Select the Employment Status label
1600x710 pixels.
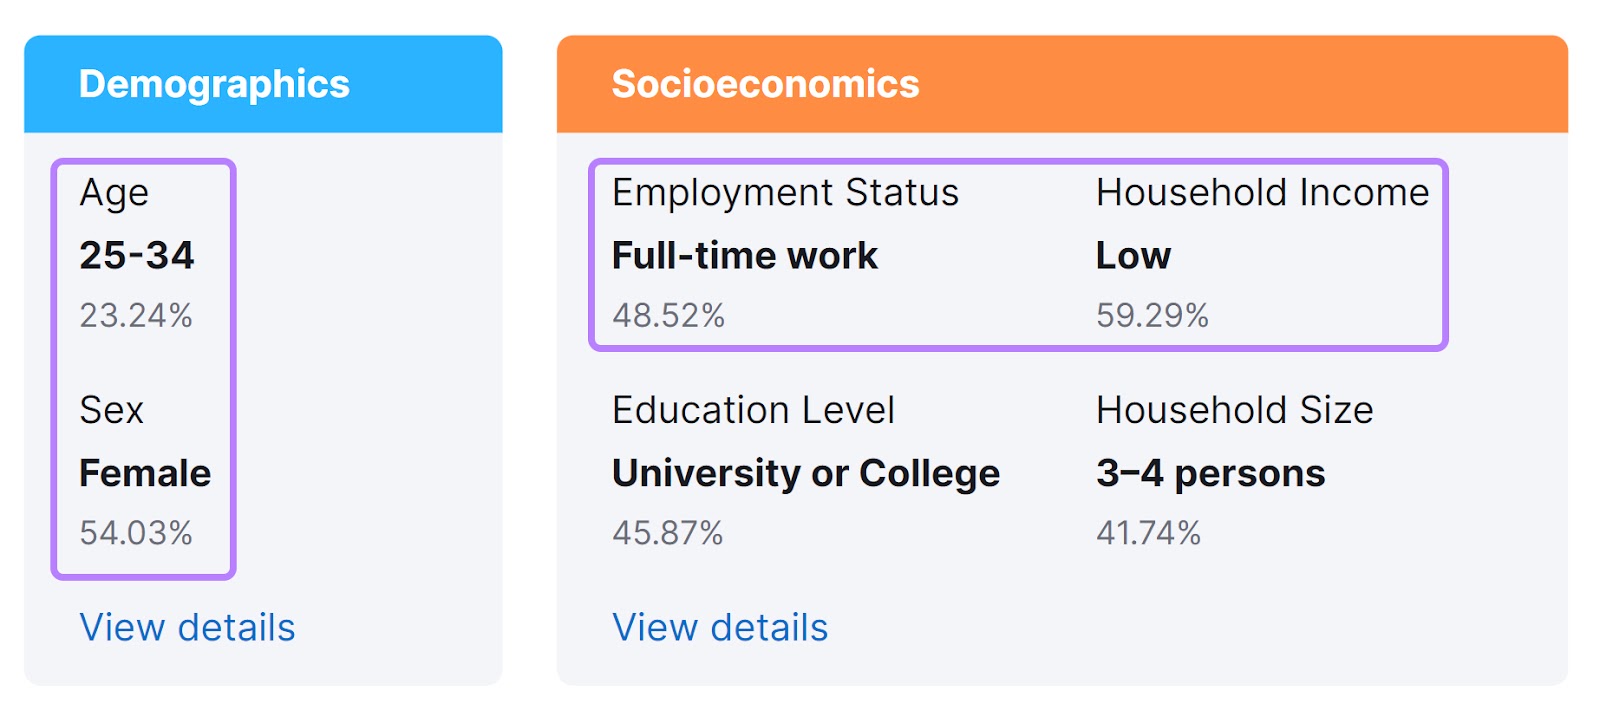pos(785,193)
